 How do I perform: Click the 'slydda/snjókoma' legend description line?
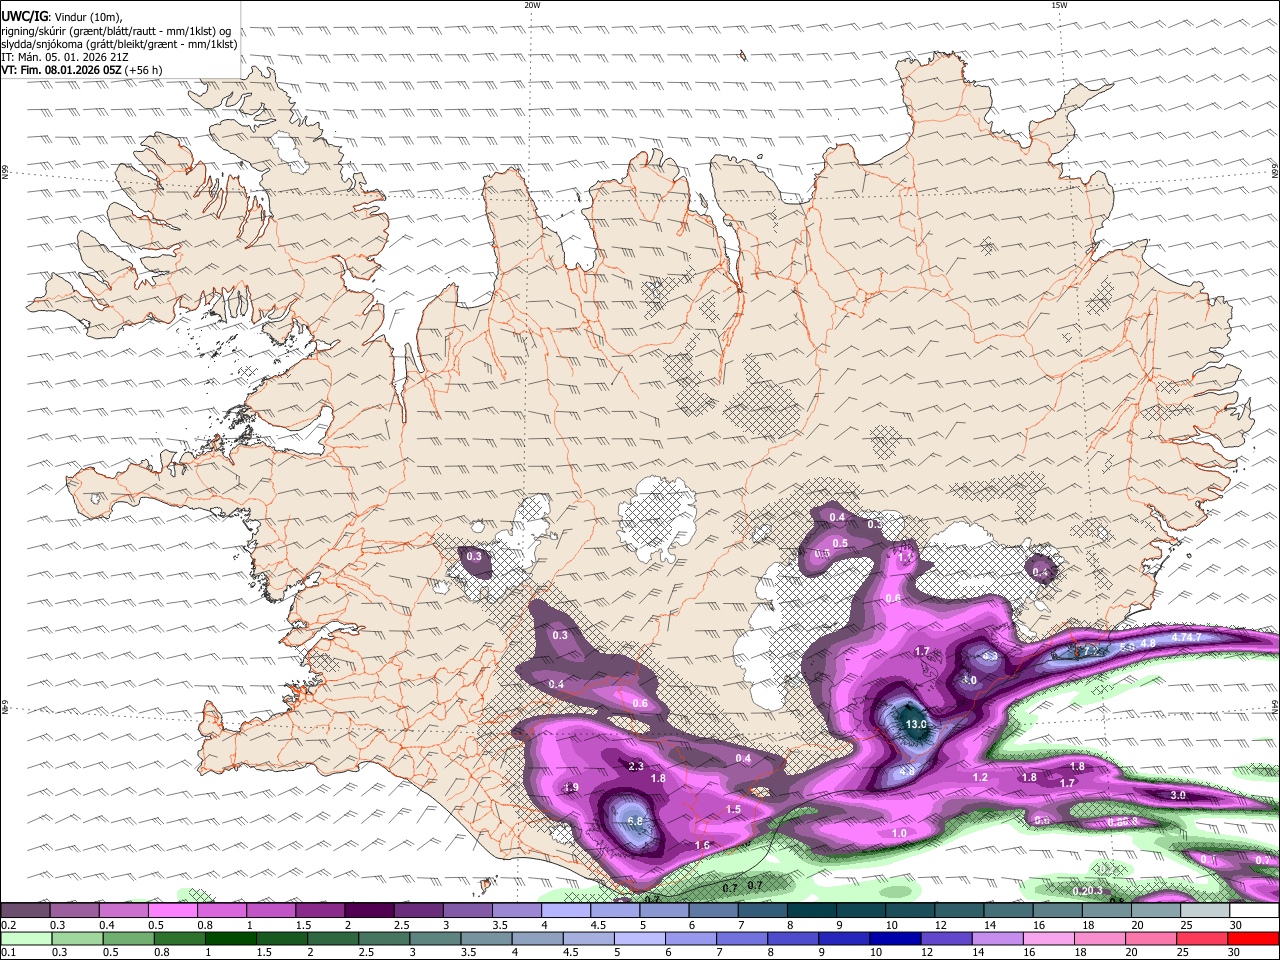pyautogui.click(x=119, y=44)
